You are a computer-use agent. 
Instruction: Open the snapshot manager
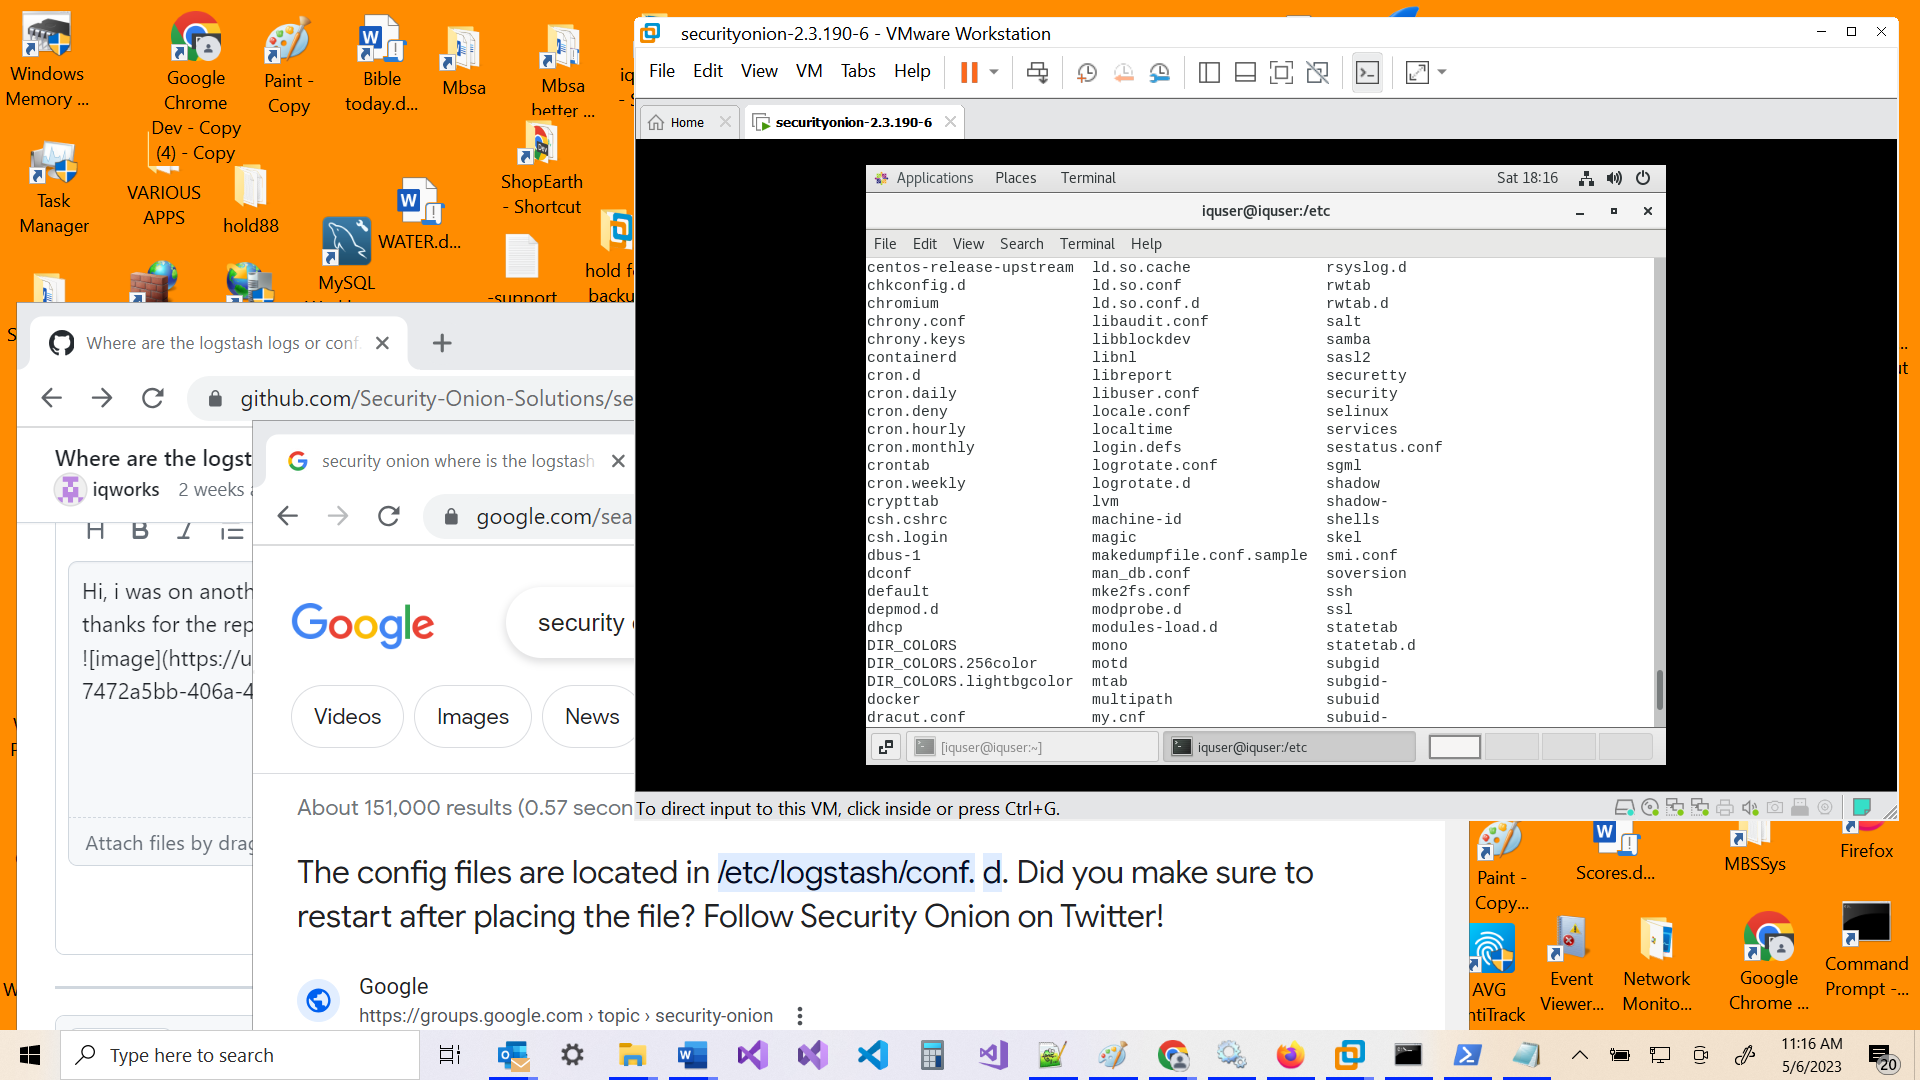pos(1160,72)
